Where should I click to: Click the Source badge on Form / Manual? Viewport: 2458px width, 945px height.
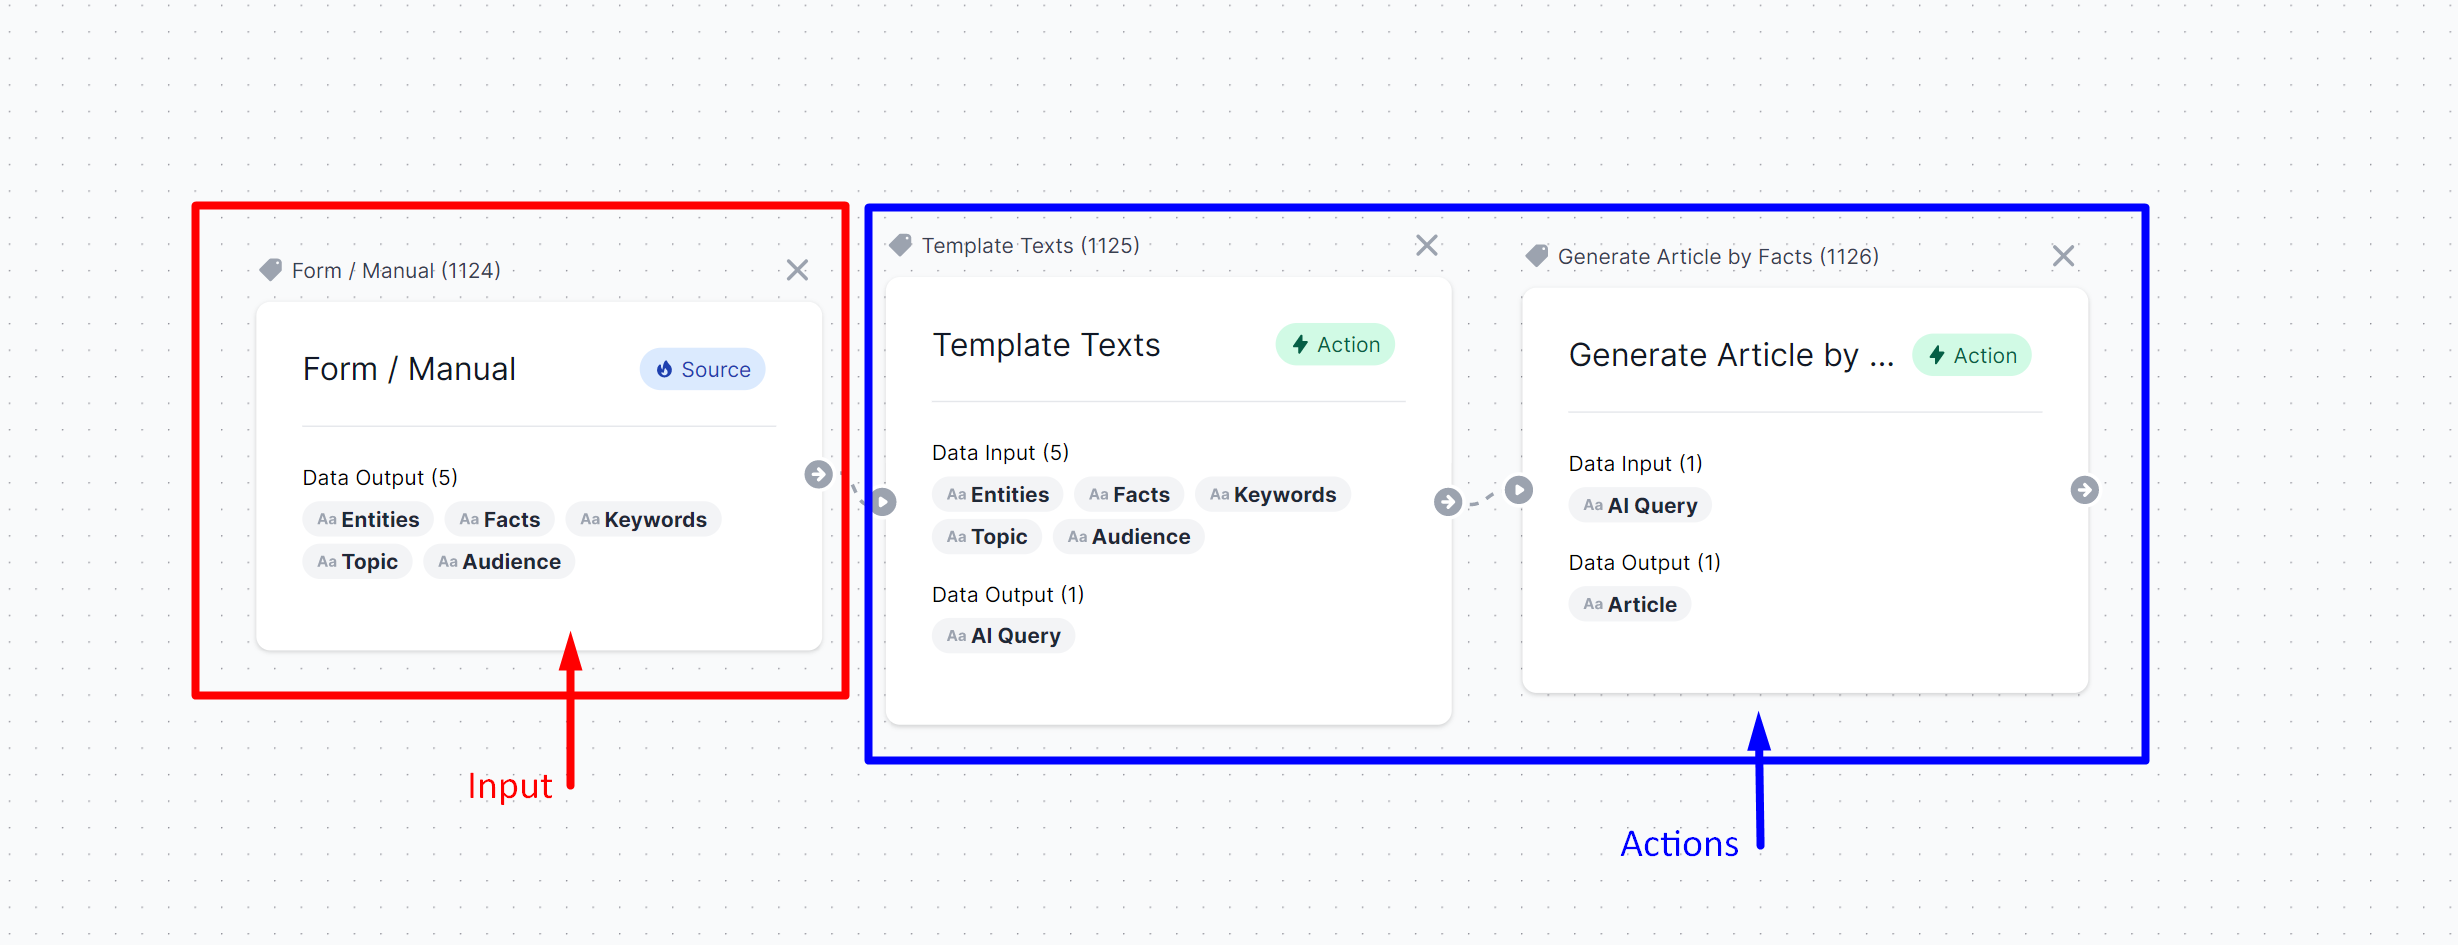[x=702, y=370]
